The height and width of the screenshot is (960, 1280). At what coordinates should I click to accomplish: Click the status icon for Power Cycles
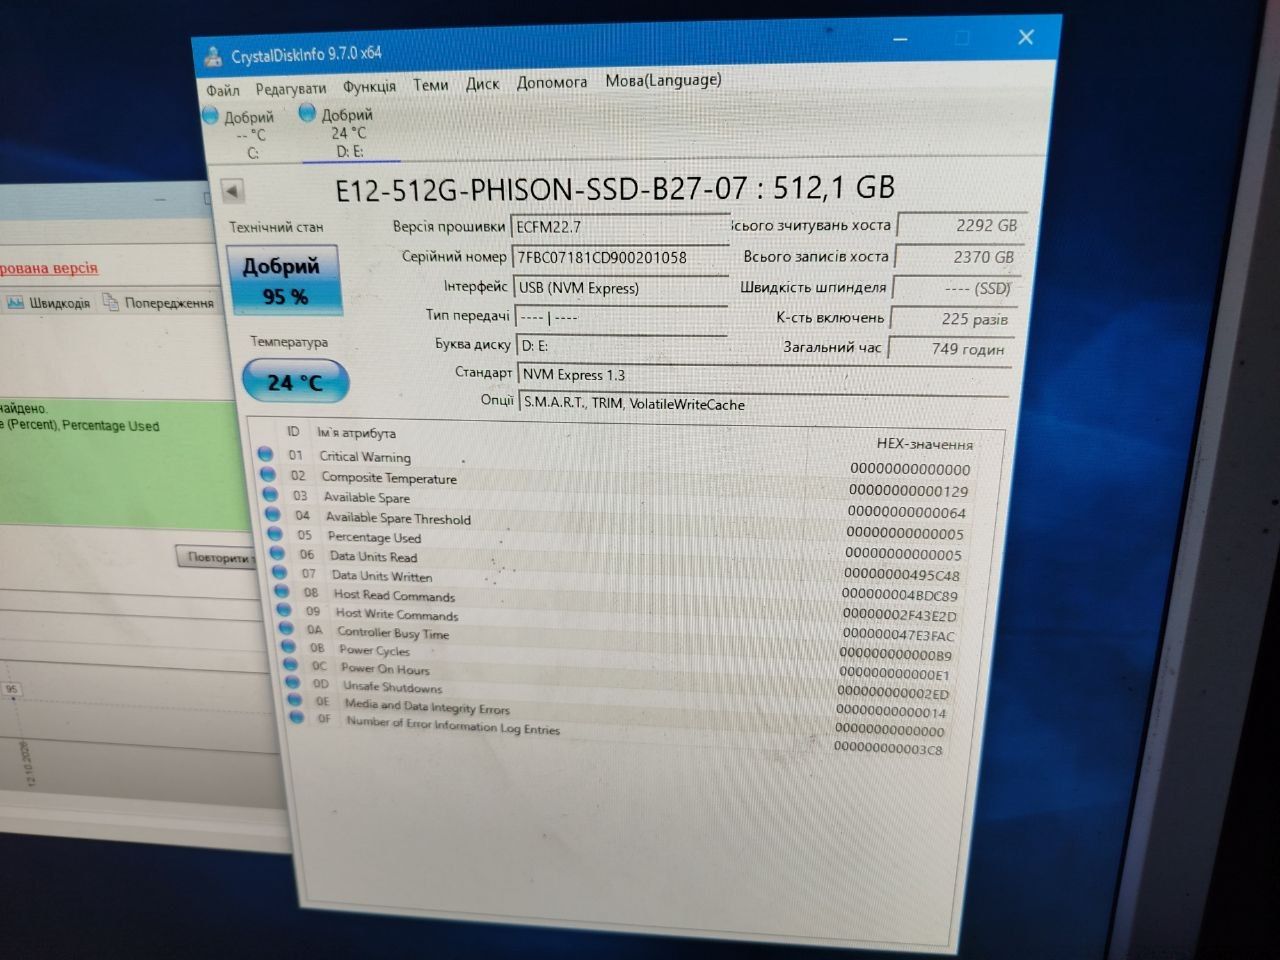click(288, 646)
